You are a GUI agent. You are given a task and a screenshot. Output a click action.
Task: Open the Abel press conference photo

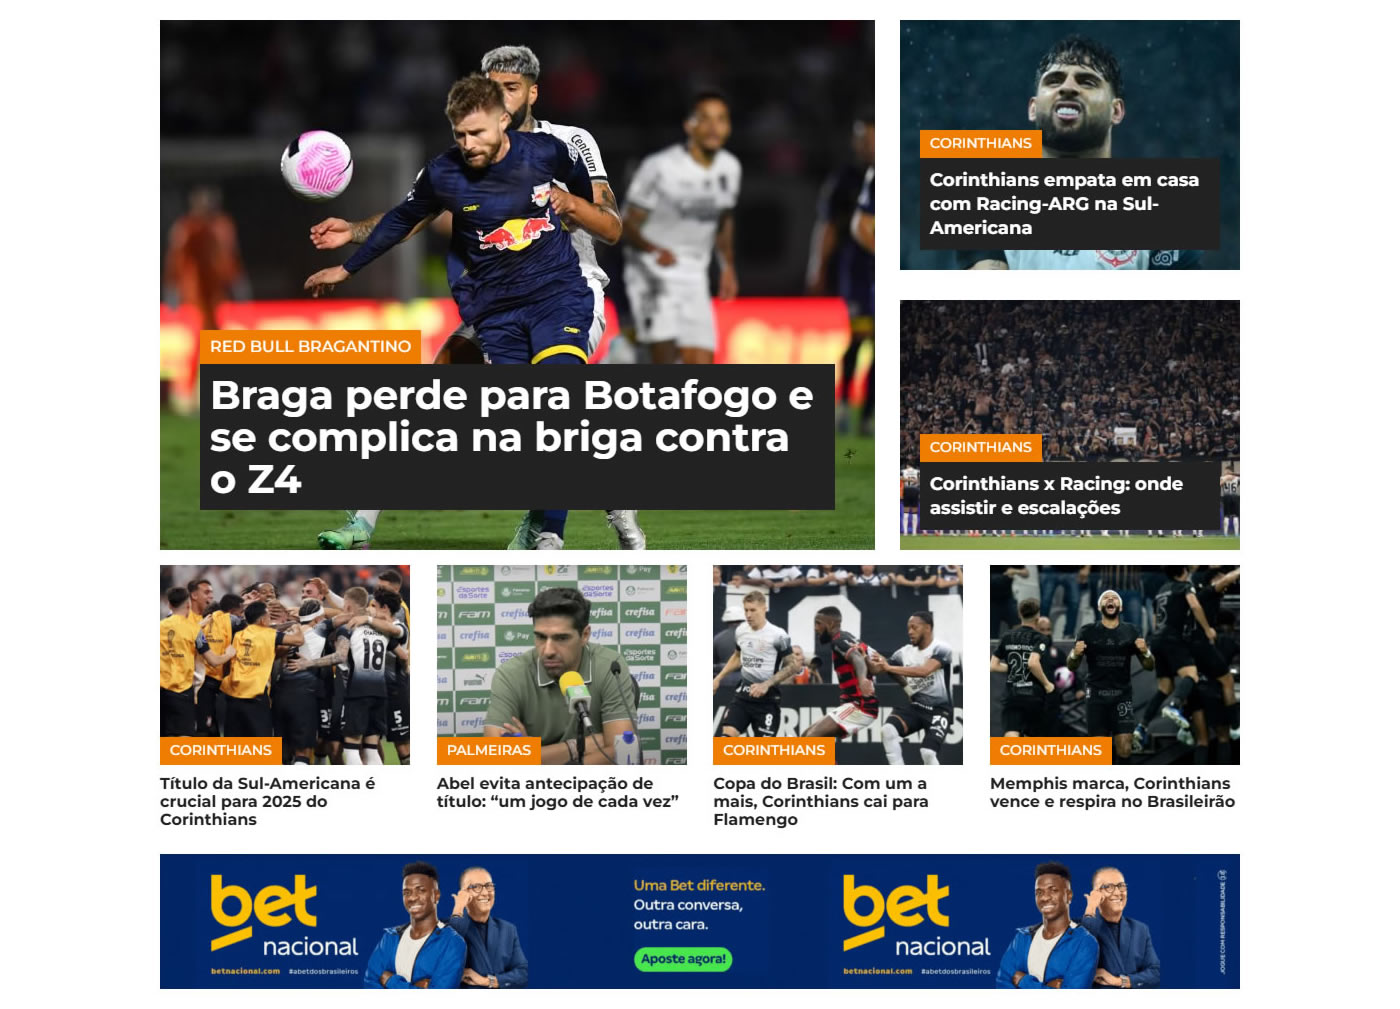[x=562, y=665]
